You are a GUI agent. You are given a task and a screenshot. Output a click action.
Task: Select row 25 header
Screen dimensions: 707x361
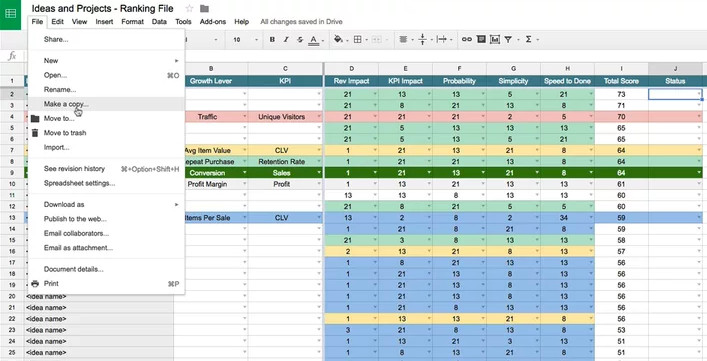coord(12,352)
